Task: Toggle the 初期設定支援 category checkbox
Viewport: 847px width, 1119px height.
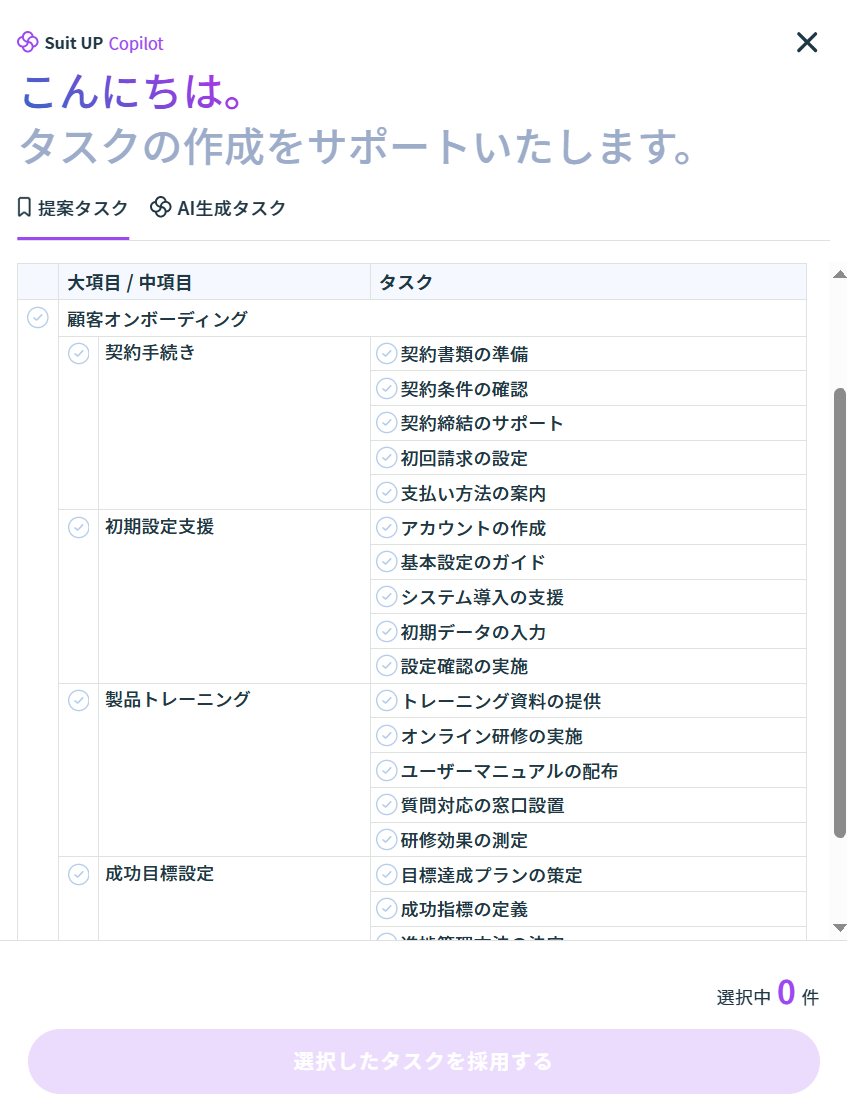Action: (79, 527)
